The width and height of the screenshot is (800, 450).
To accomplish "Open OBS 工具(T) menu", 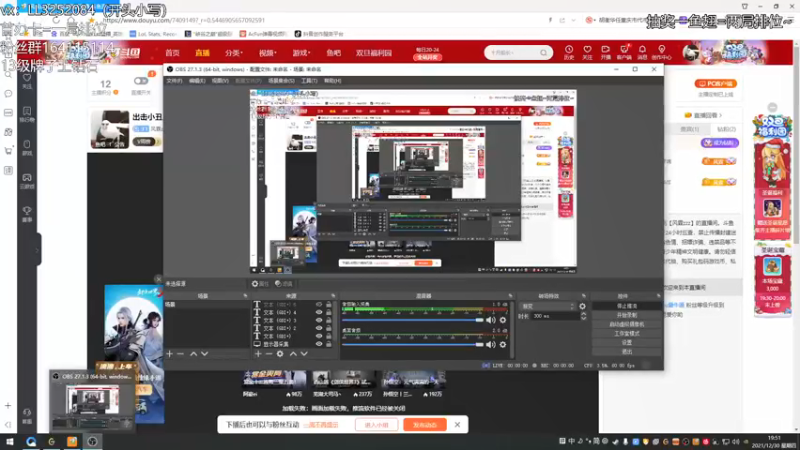I will (309, 81).
